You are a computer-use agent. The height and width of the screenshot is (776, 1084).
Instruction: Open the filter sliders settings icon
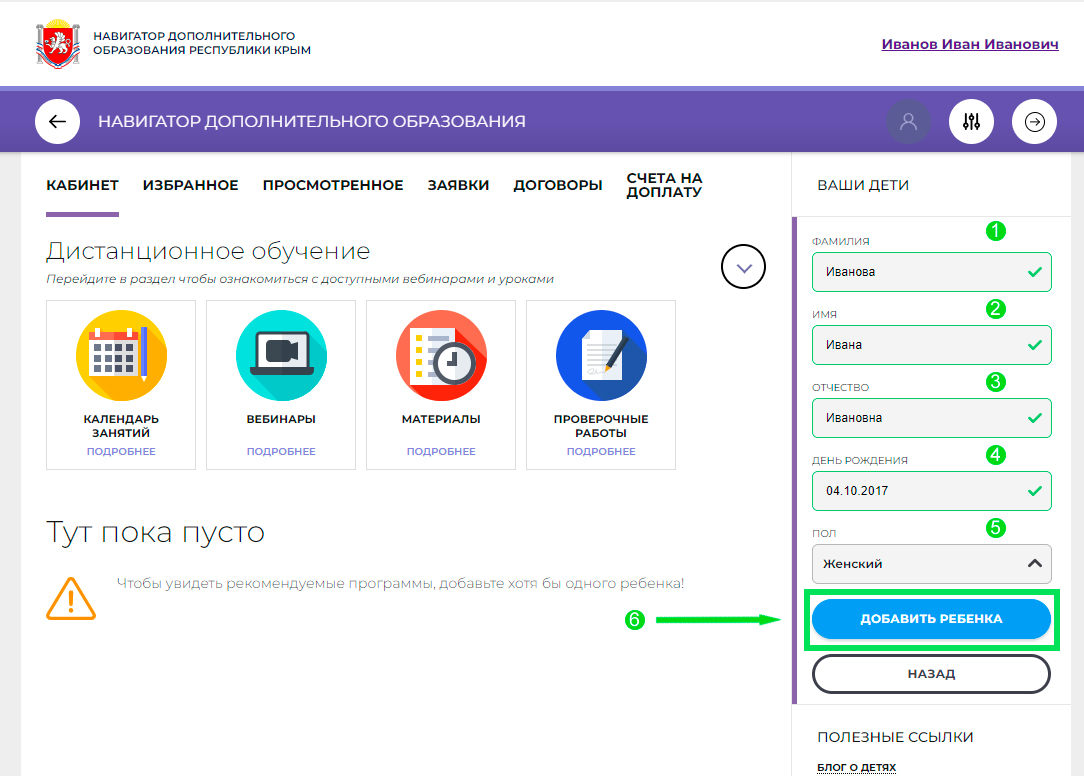click(x=971, y=122)
